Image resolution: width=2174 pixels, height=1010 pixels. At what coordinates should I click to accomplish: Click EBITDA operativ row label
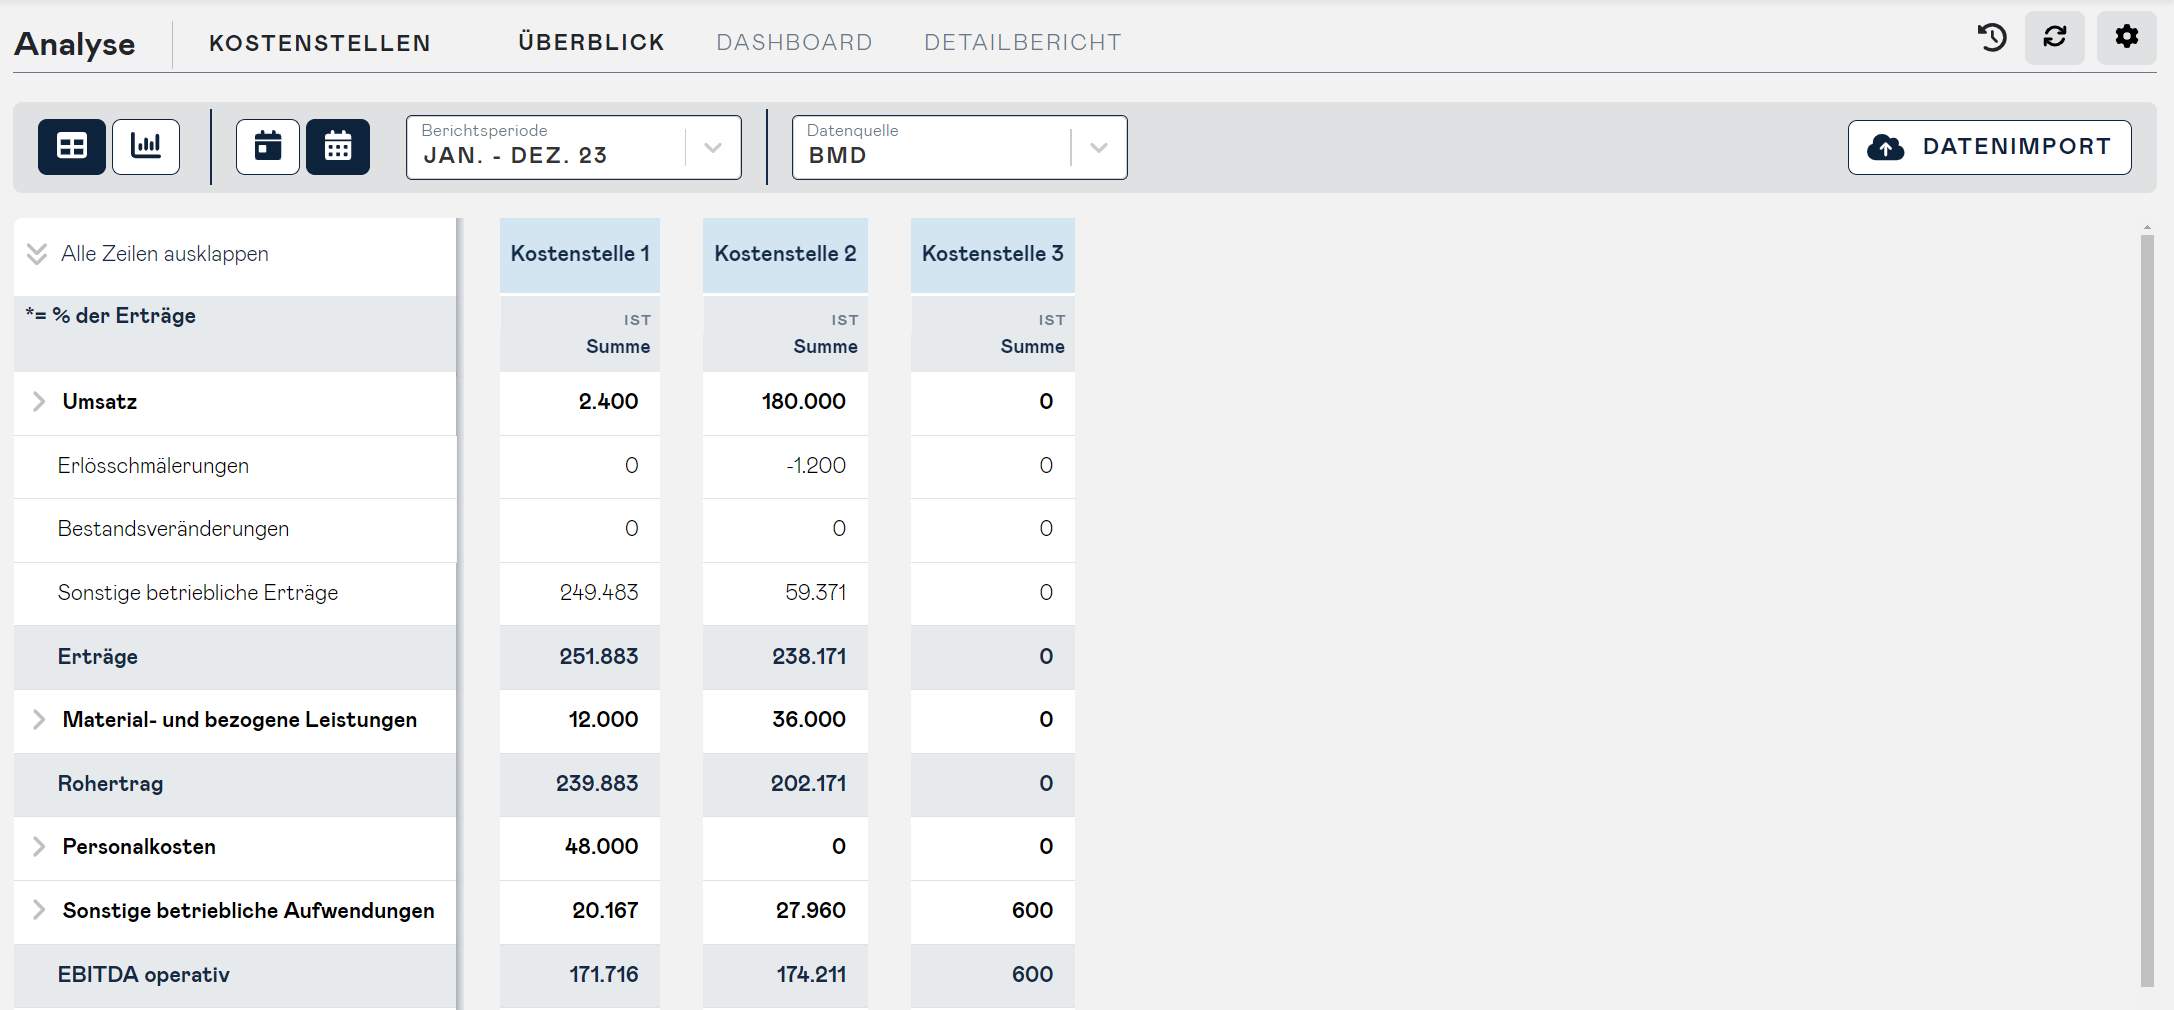pos(144,975)
